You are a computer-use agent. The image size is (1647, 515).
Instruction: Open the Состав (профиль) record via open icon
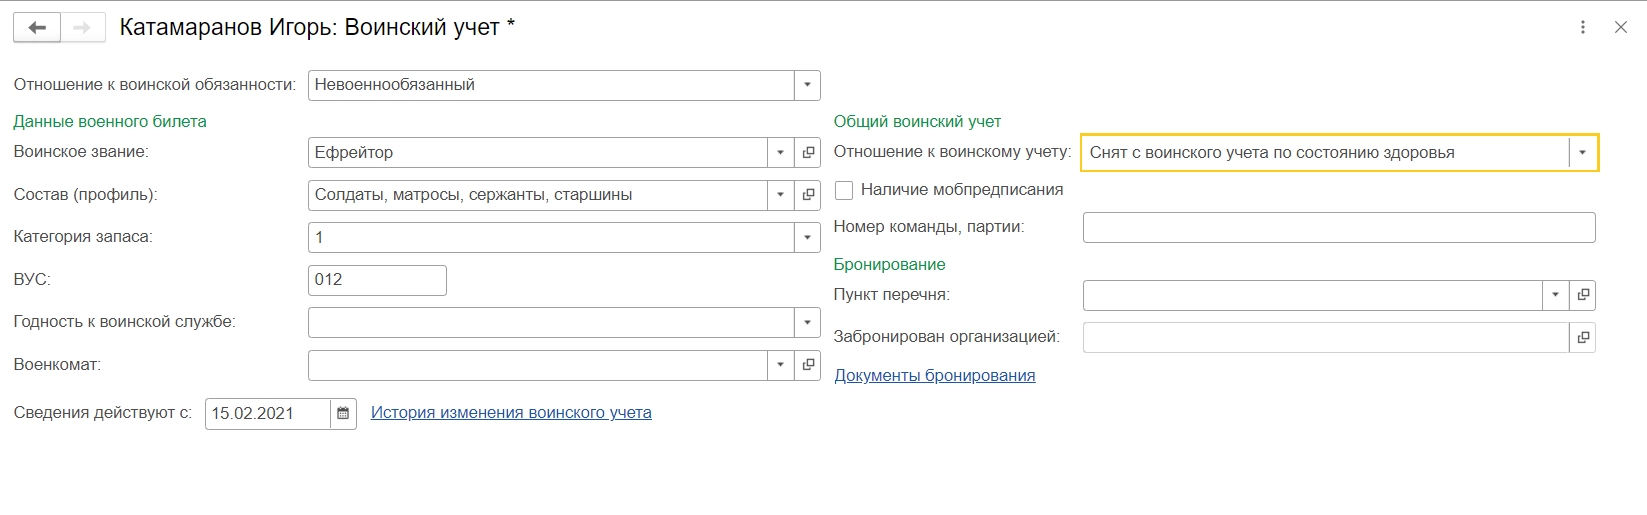click(x=808, y=195)
